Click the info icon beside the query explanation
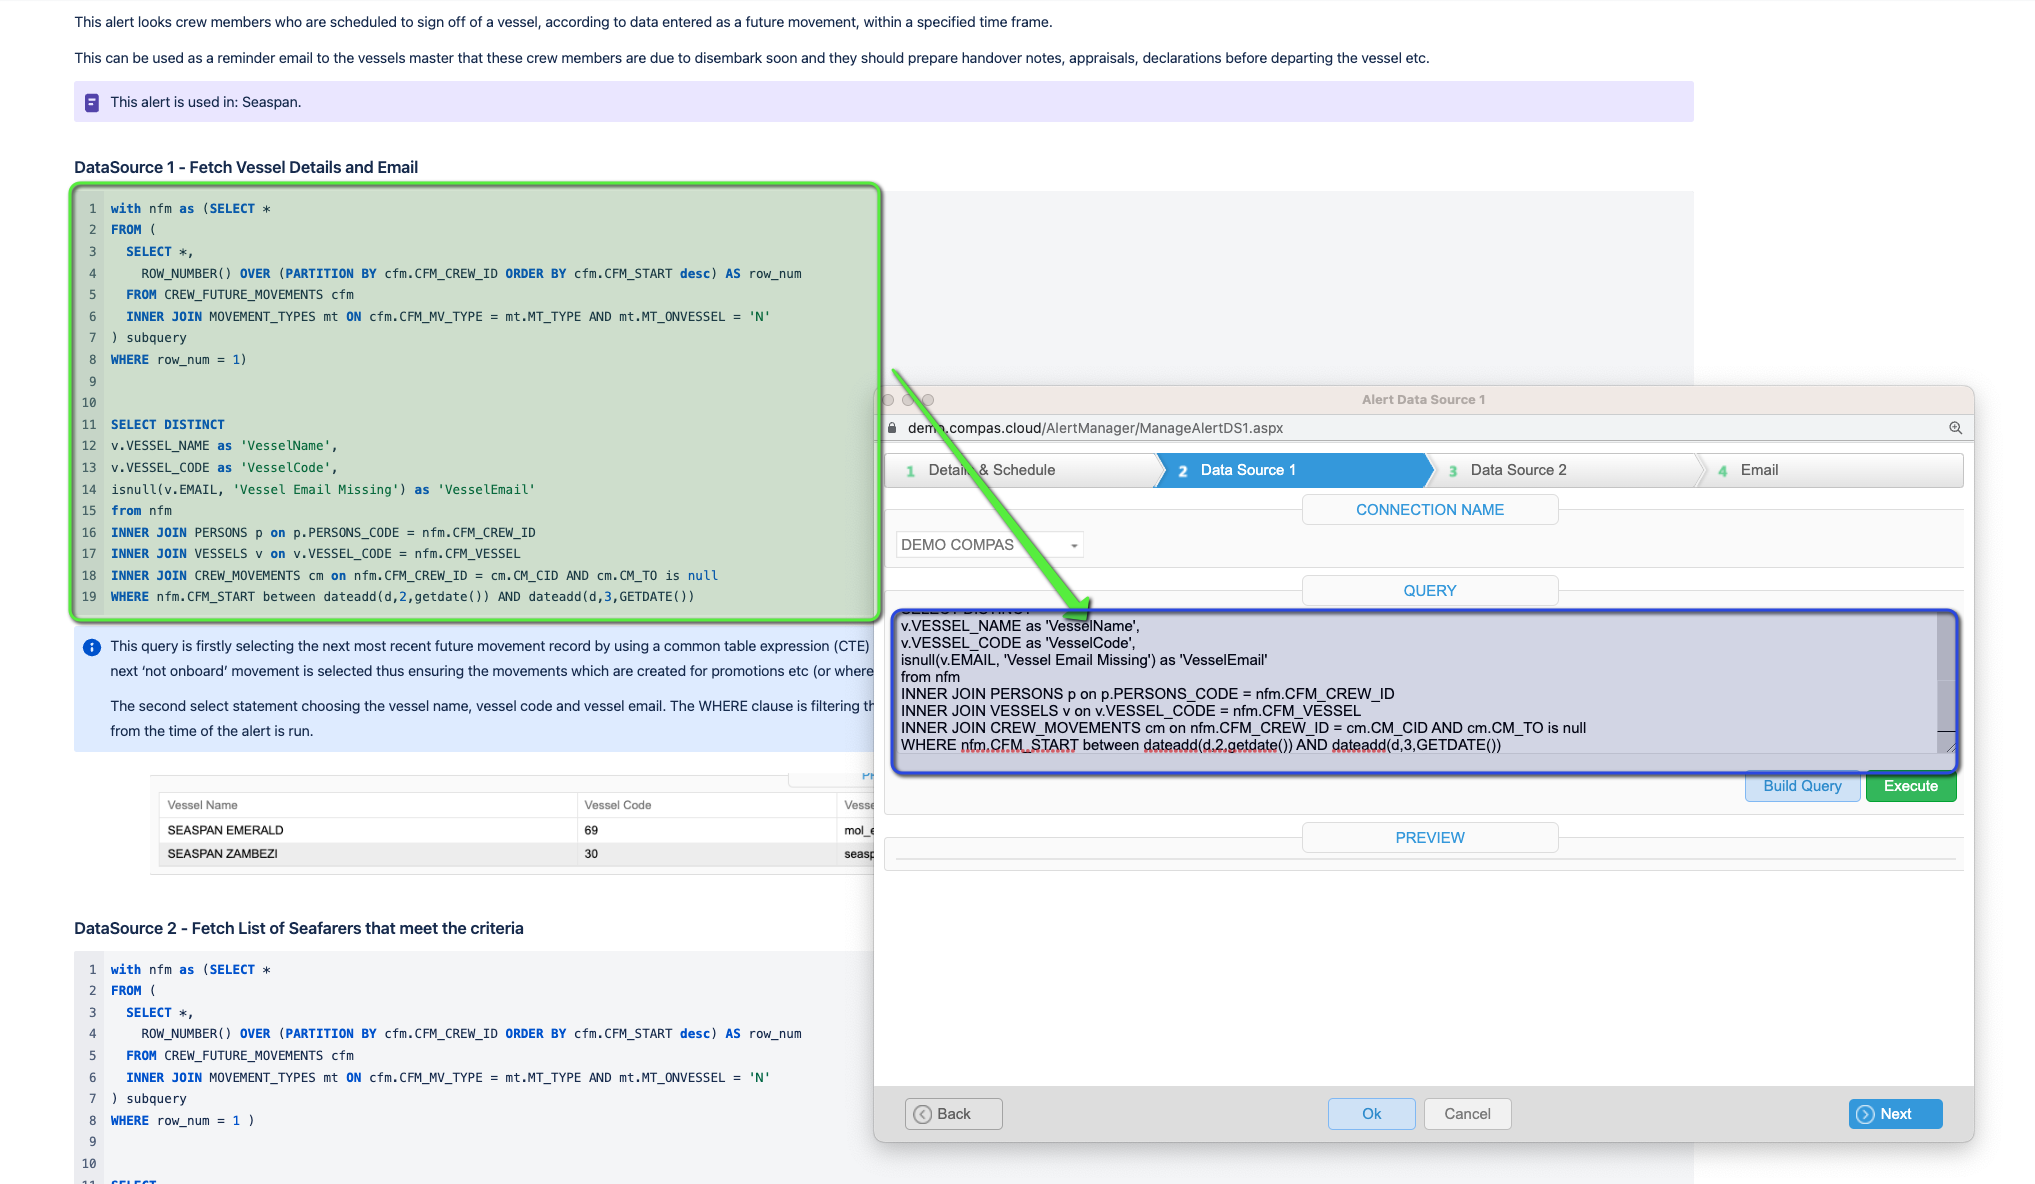The height and width of the screenshot is (1184, 2035). coord(92,647)
